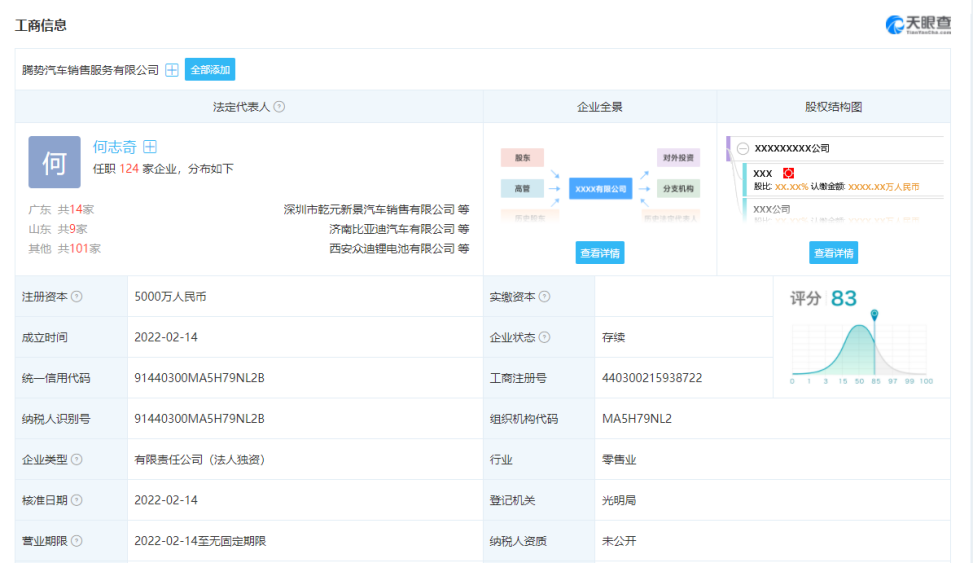Click the plus icon beside 何志奇
This screenshot has height=563, width=974.
(x=150, y=147)
